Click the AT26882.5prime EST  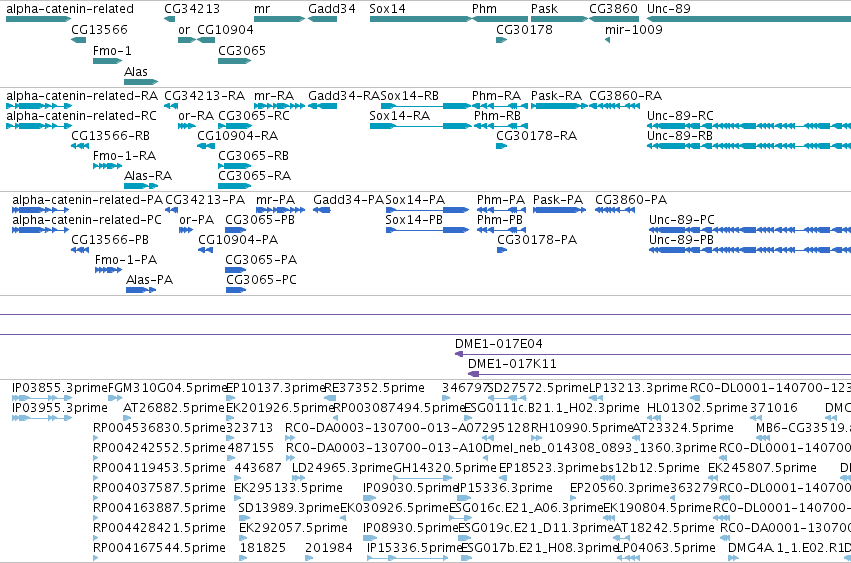(126, 418)
